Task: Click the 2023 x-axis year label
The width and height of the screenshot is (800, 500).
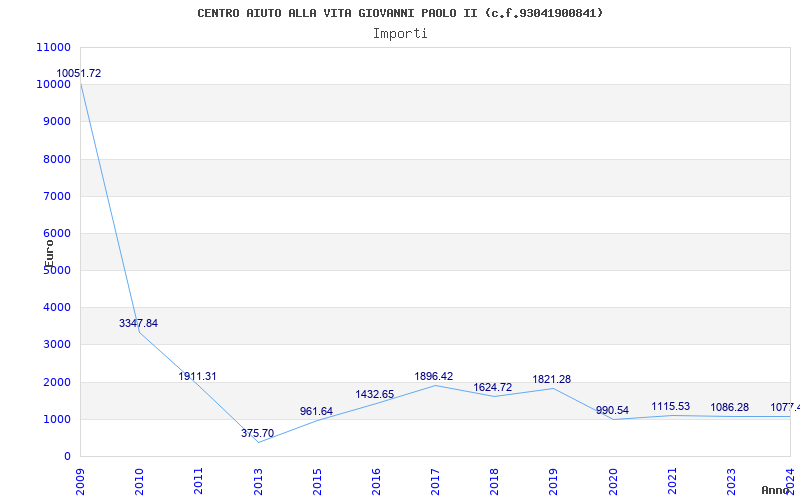Action: [731, 482]
